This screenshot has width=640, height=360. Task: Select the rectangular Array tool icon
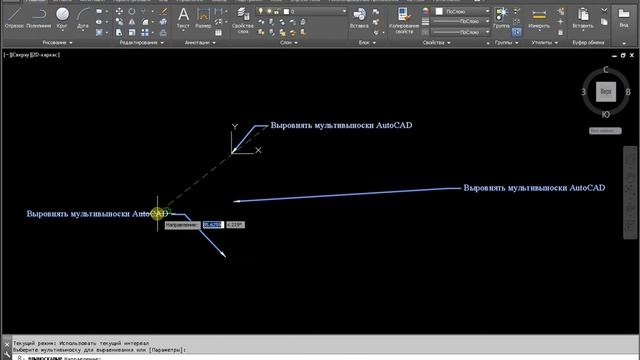click(145, 32)
